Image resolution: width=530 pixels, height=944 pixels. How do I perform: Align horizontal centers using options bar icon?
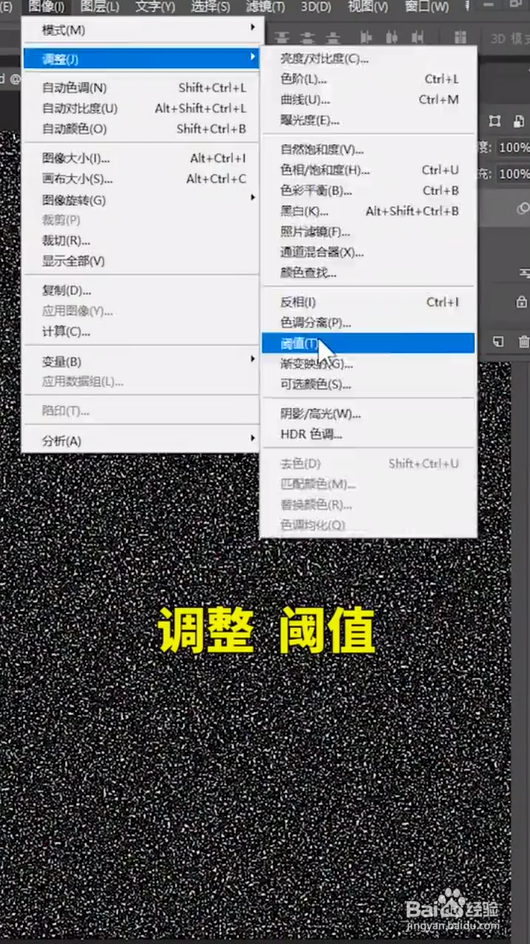pos(391,38)
